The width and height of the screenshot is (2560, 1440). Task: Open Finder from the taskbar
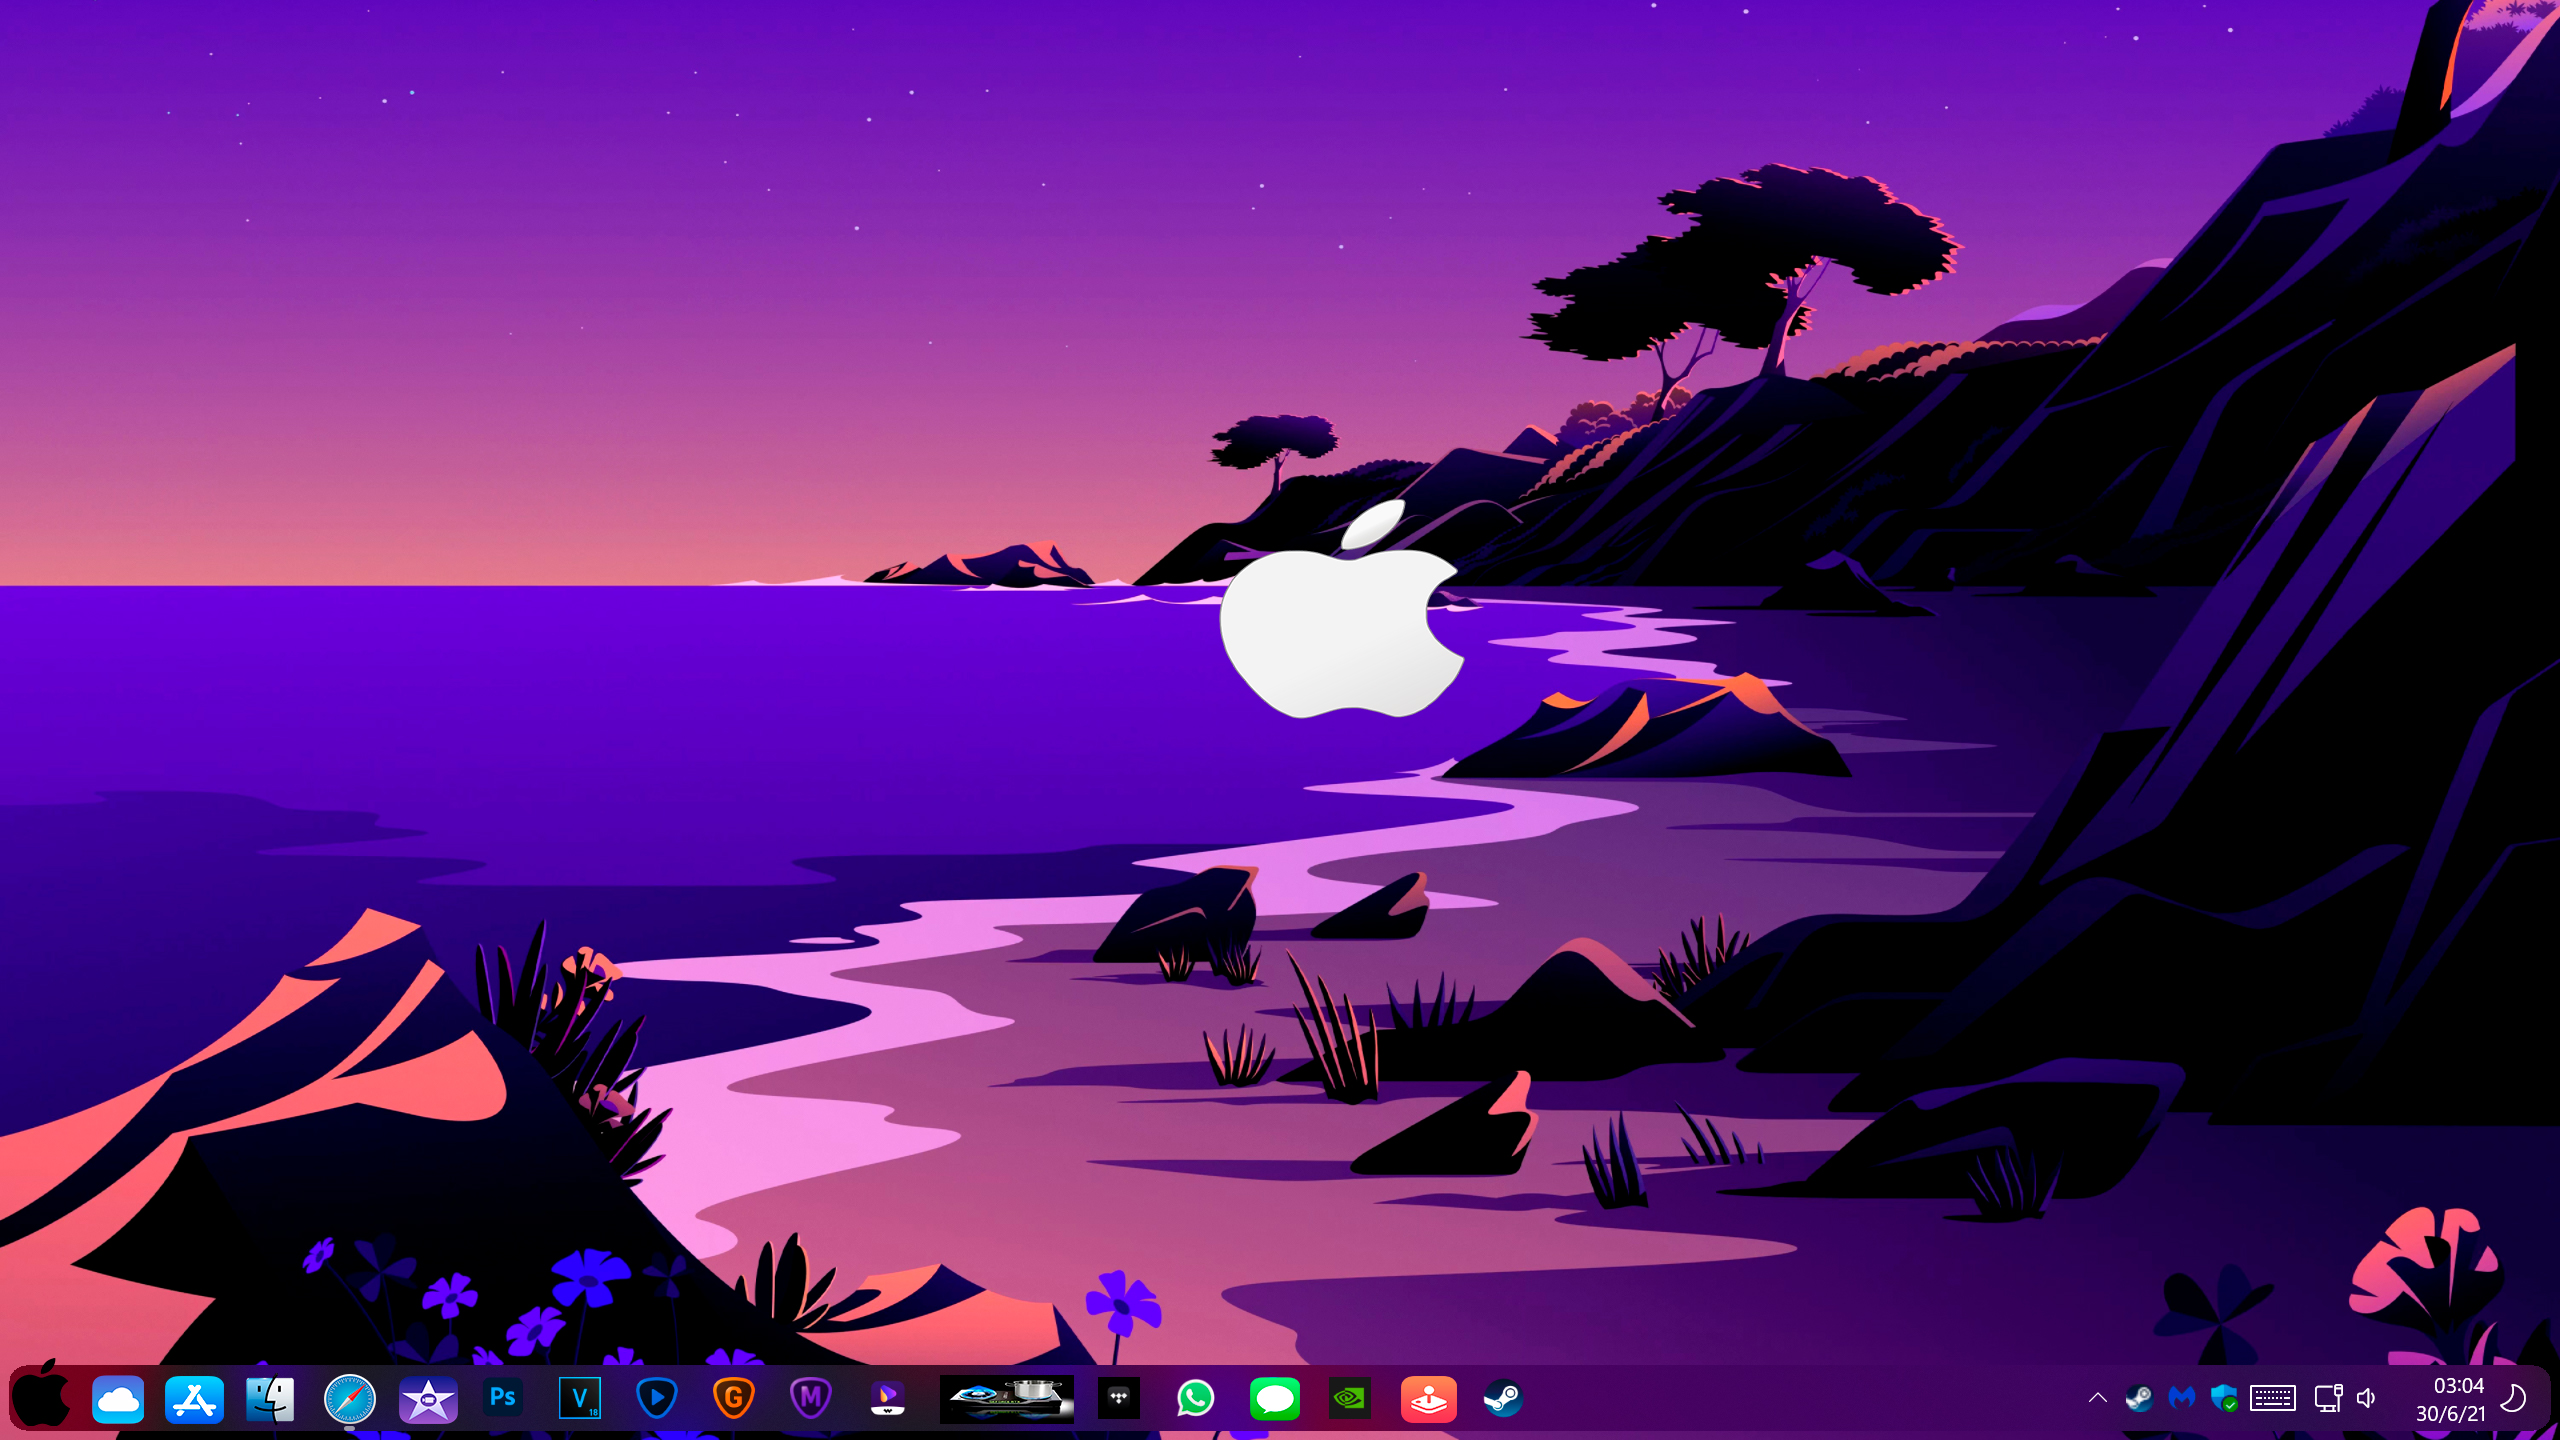click(270, 1399)
